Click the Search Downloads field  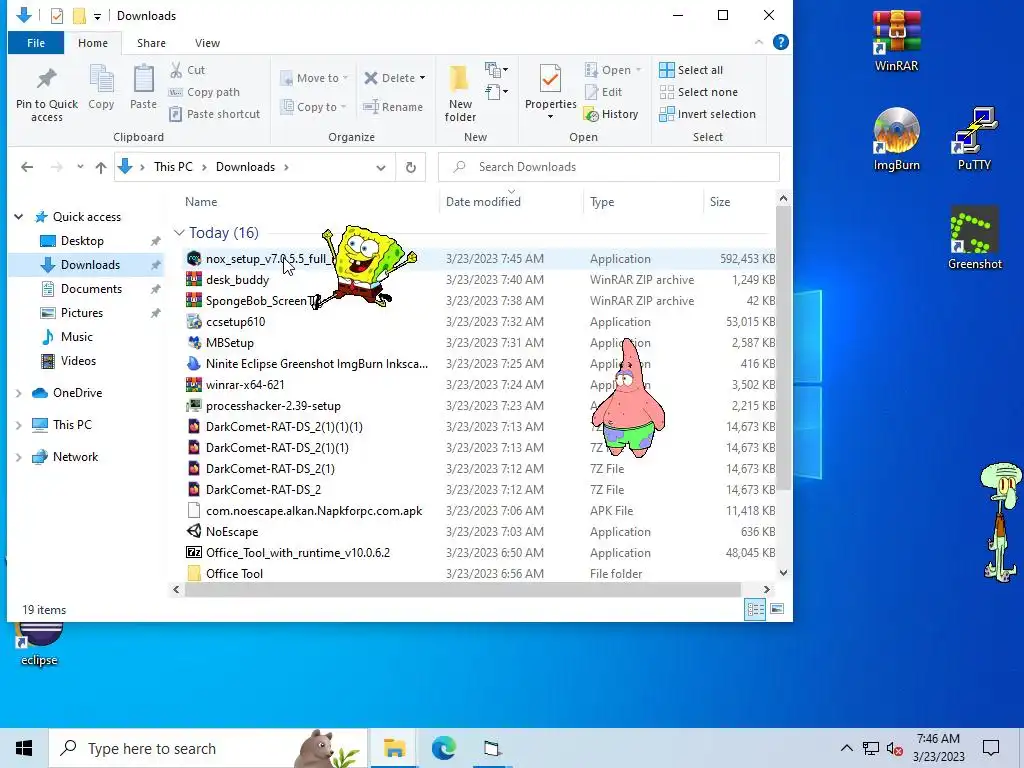click(x=609, y=167)
